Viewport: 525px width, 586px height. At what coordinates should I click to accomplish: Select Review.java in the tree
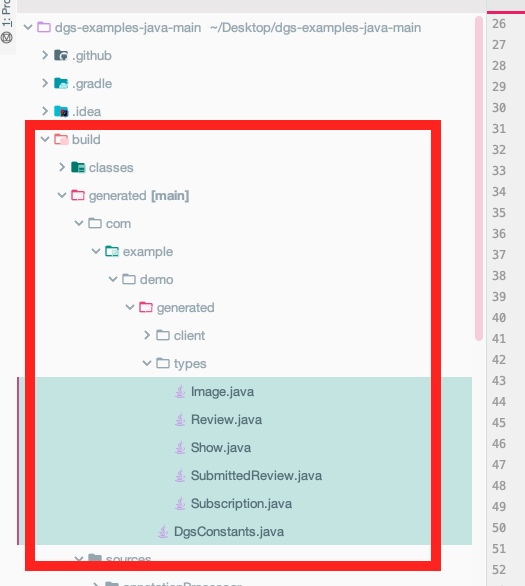pyautogui.click(x=226, y=420)
